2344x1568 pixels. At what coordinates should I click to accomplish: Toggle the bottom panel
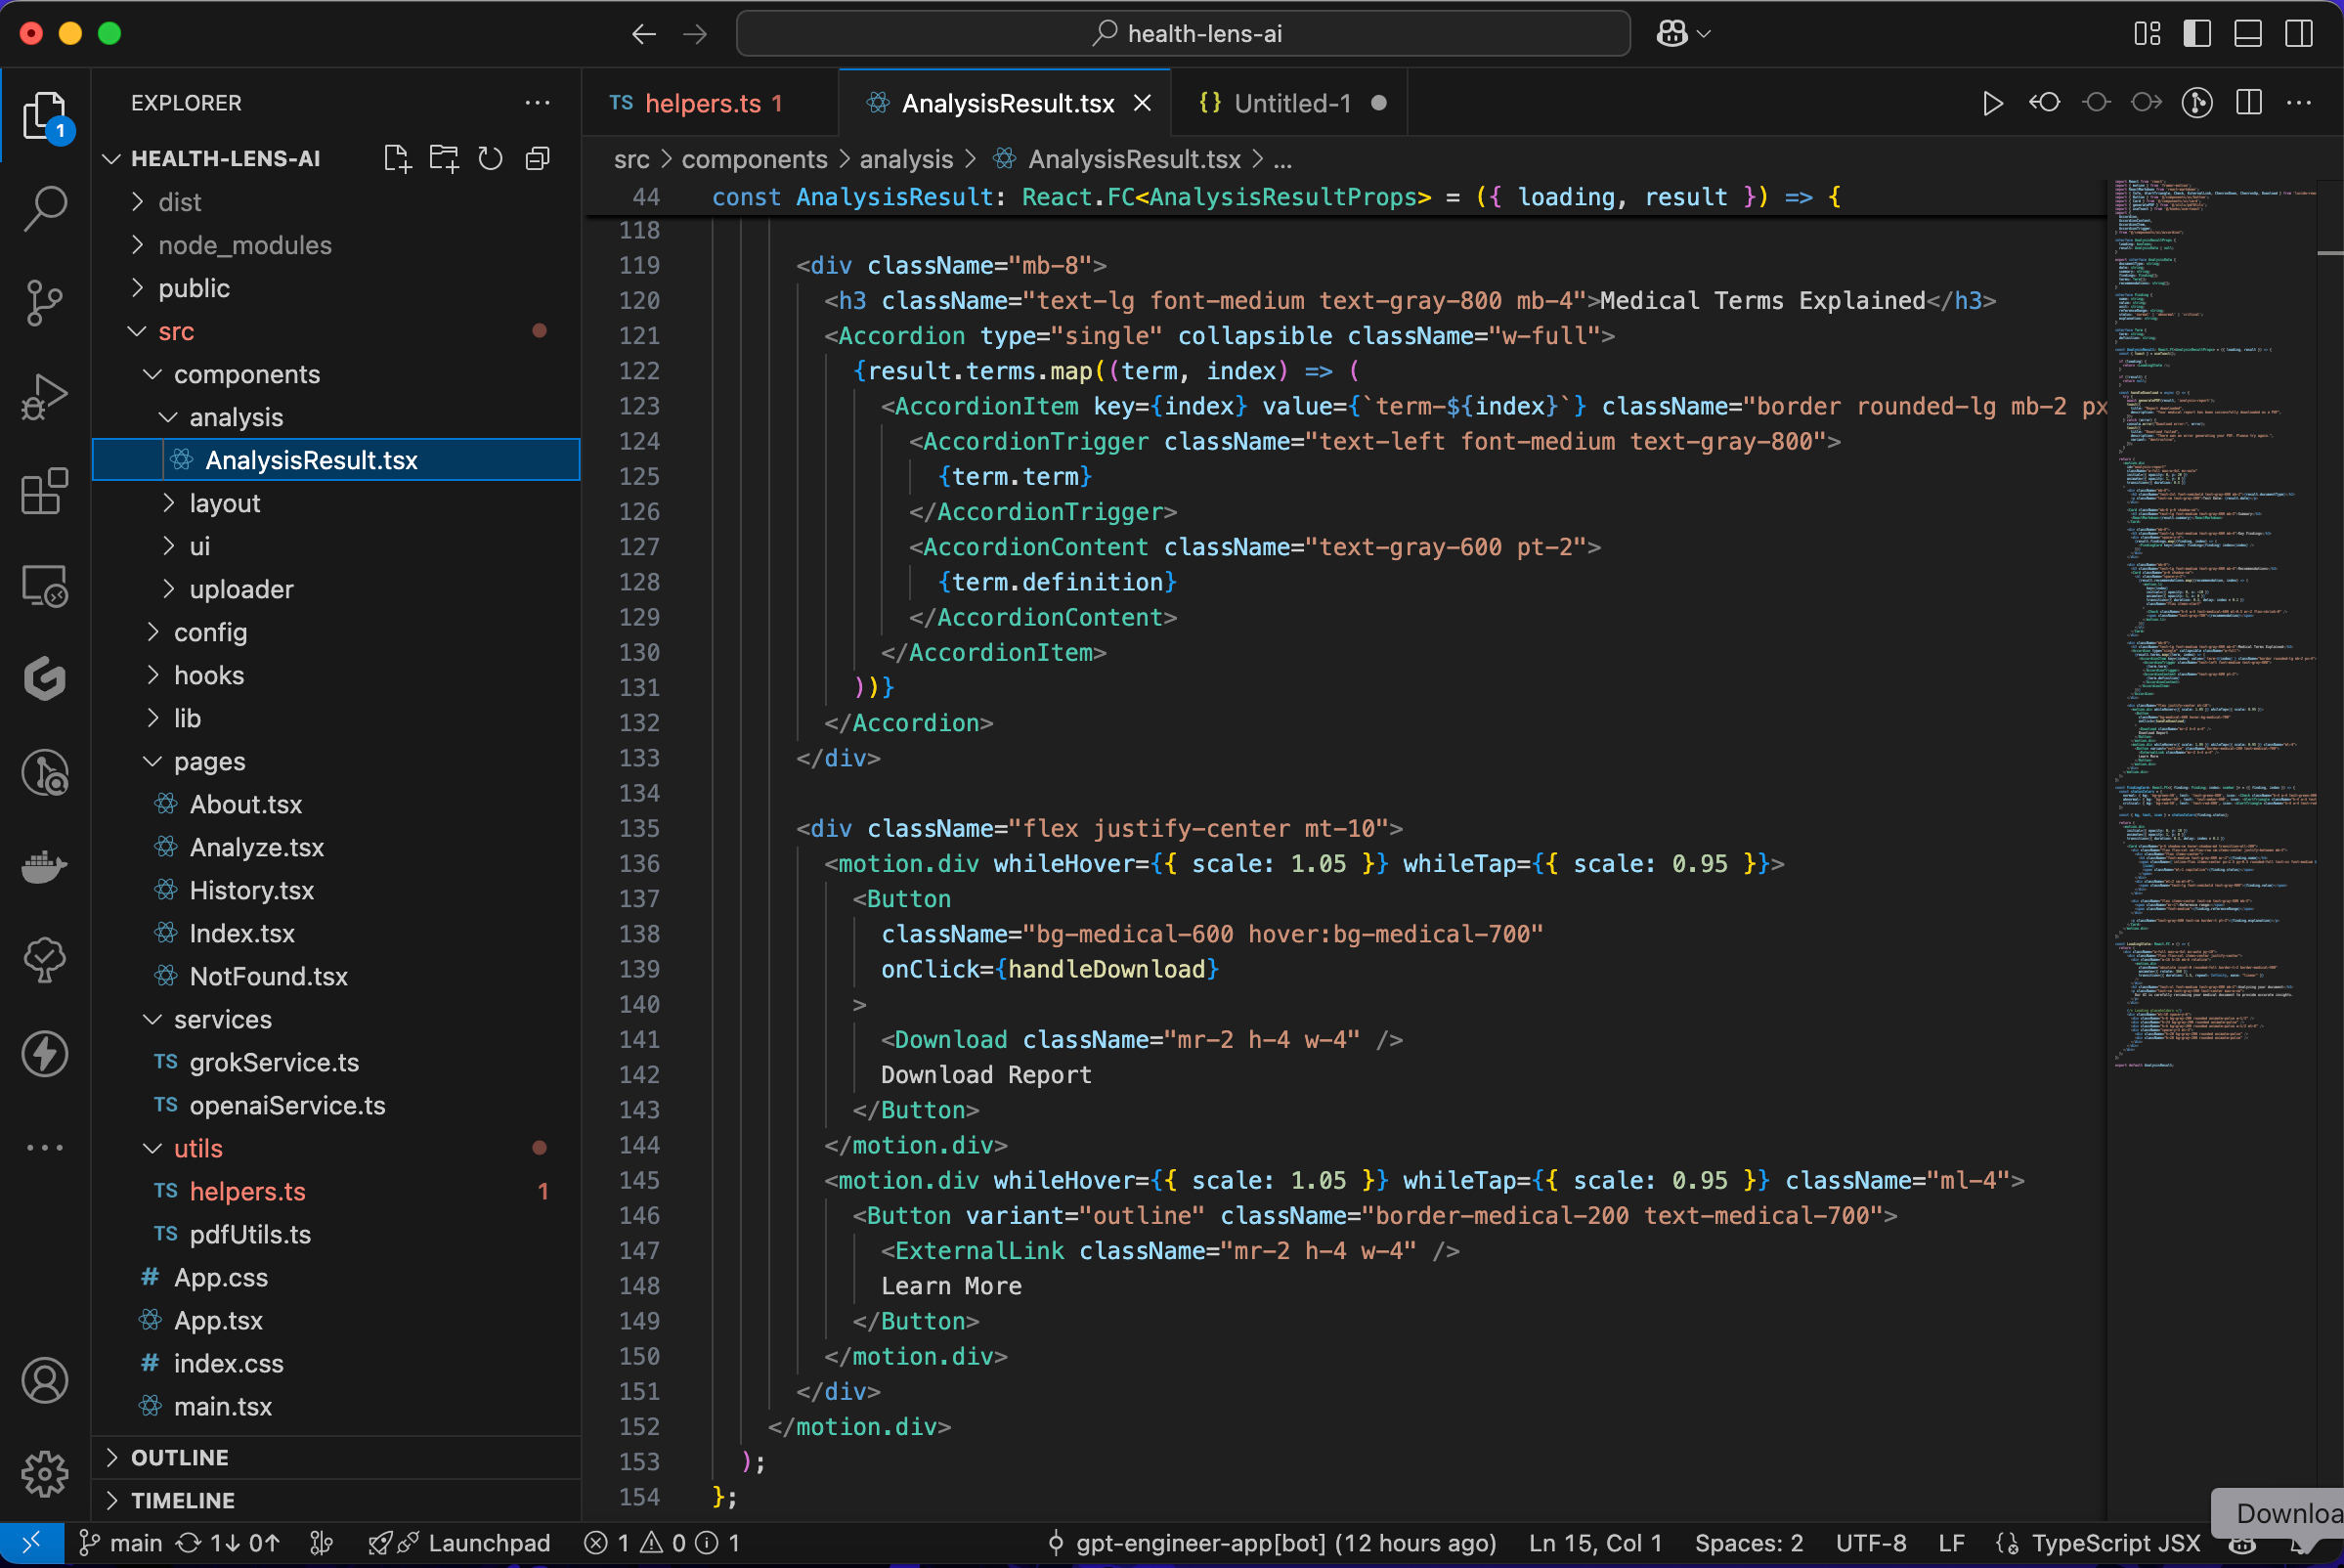2248,34
